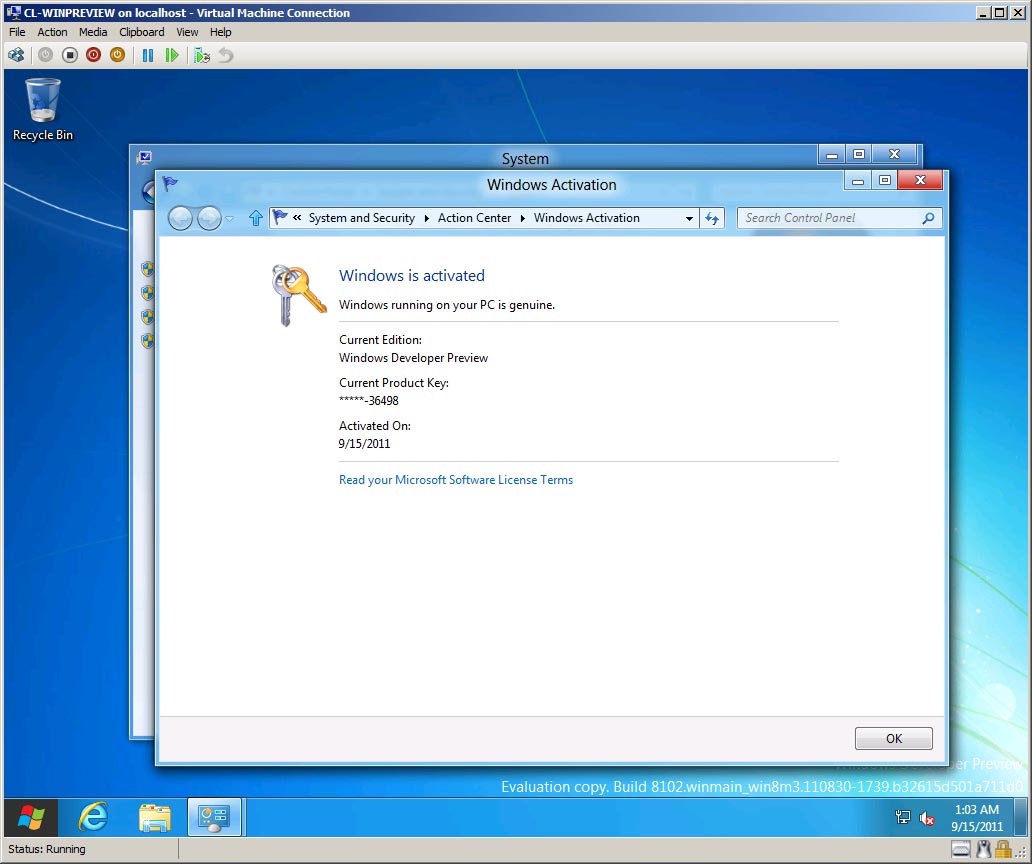Viewport: 1032px width, 864px height.
Task: Open Internet Explorer from the taskbar
Action: [x=93, y=818]
